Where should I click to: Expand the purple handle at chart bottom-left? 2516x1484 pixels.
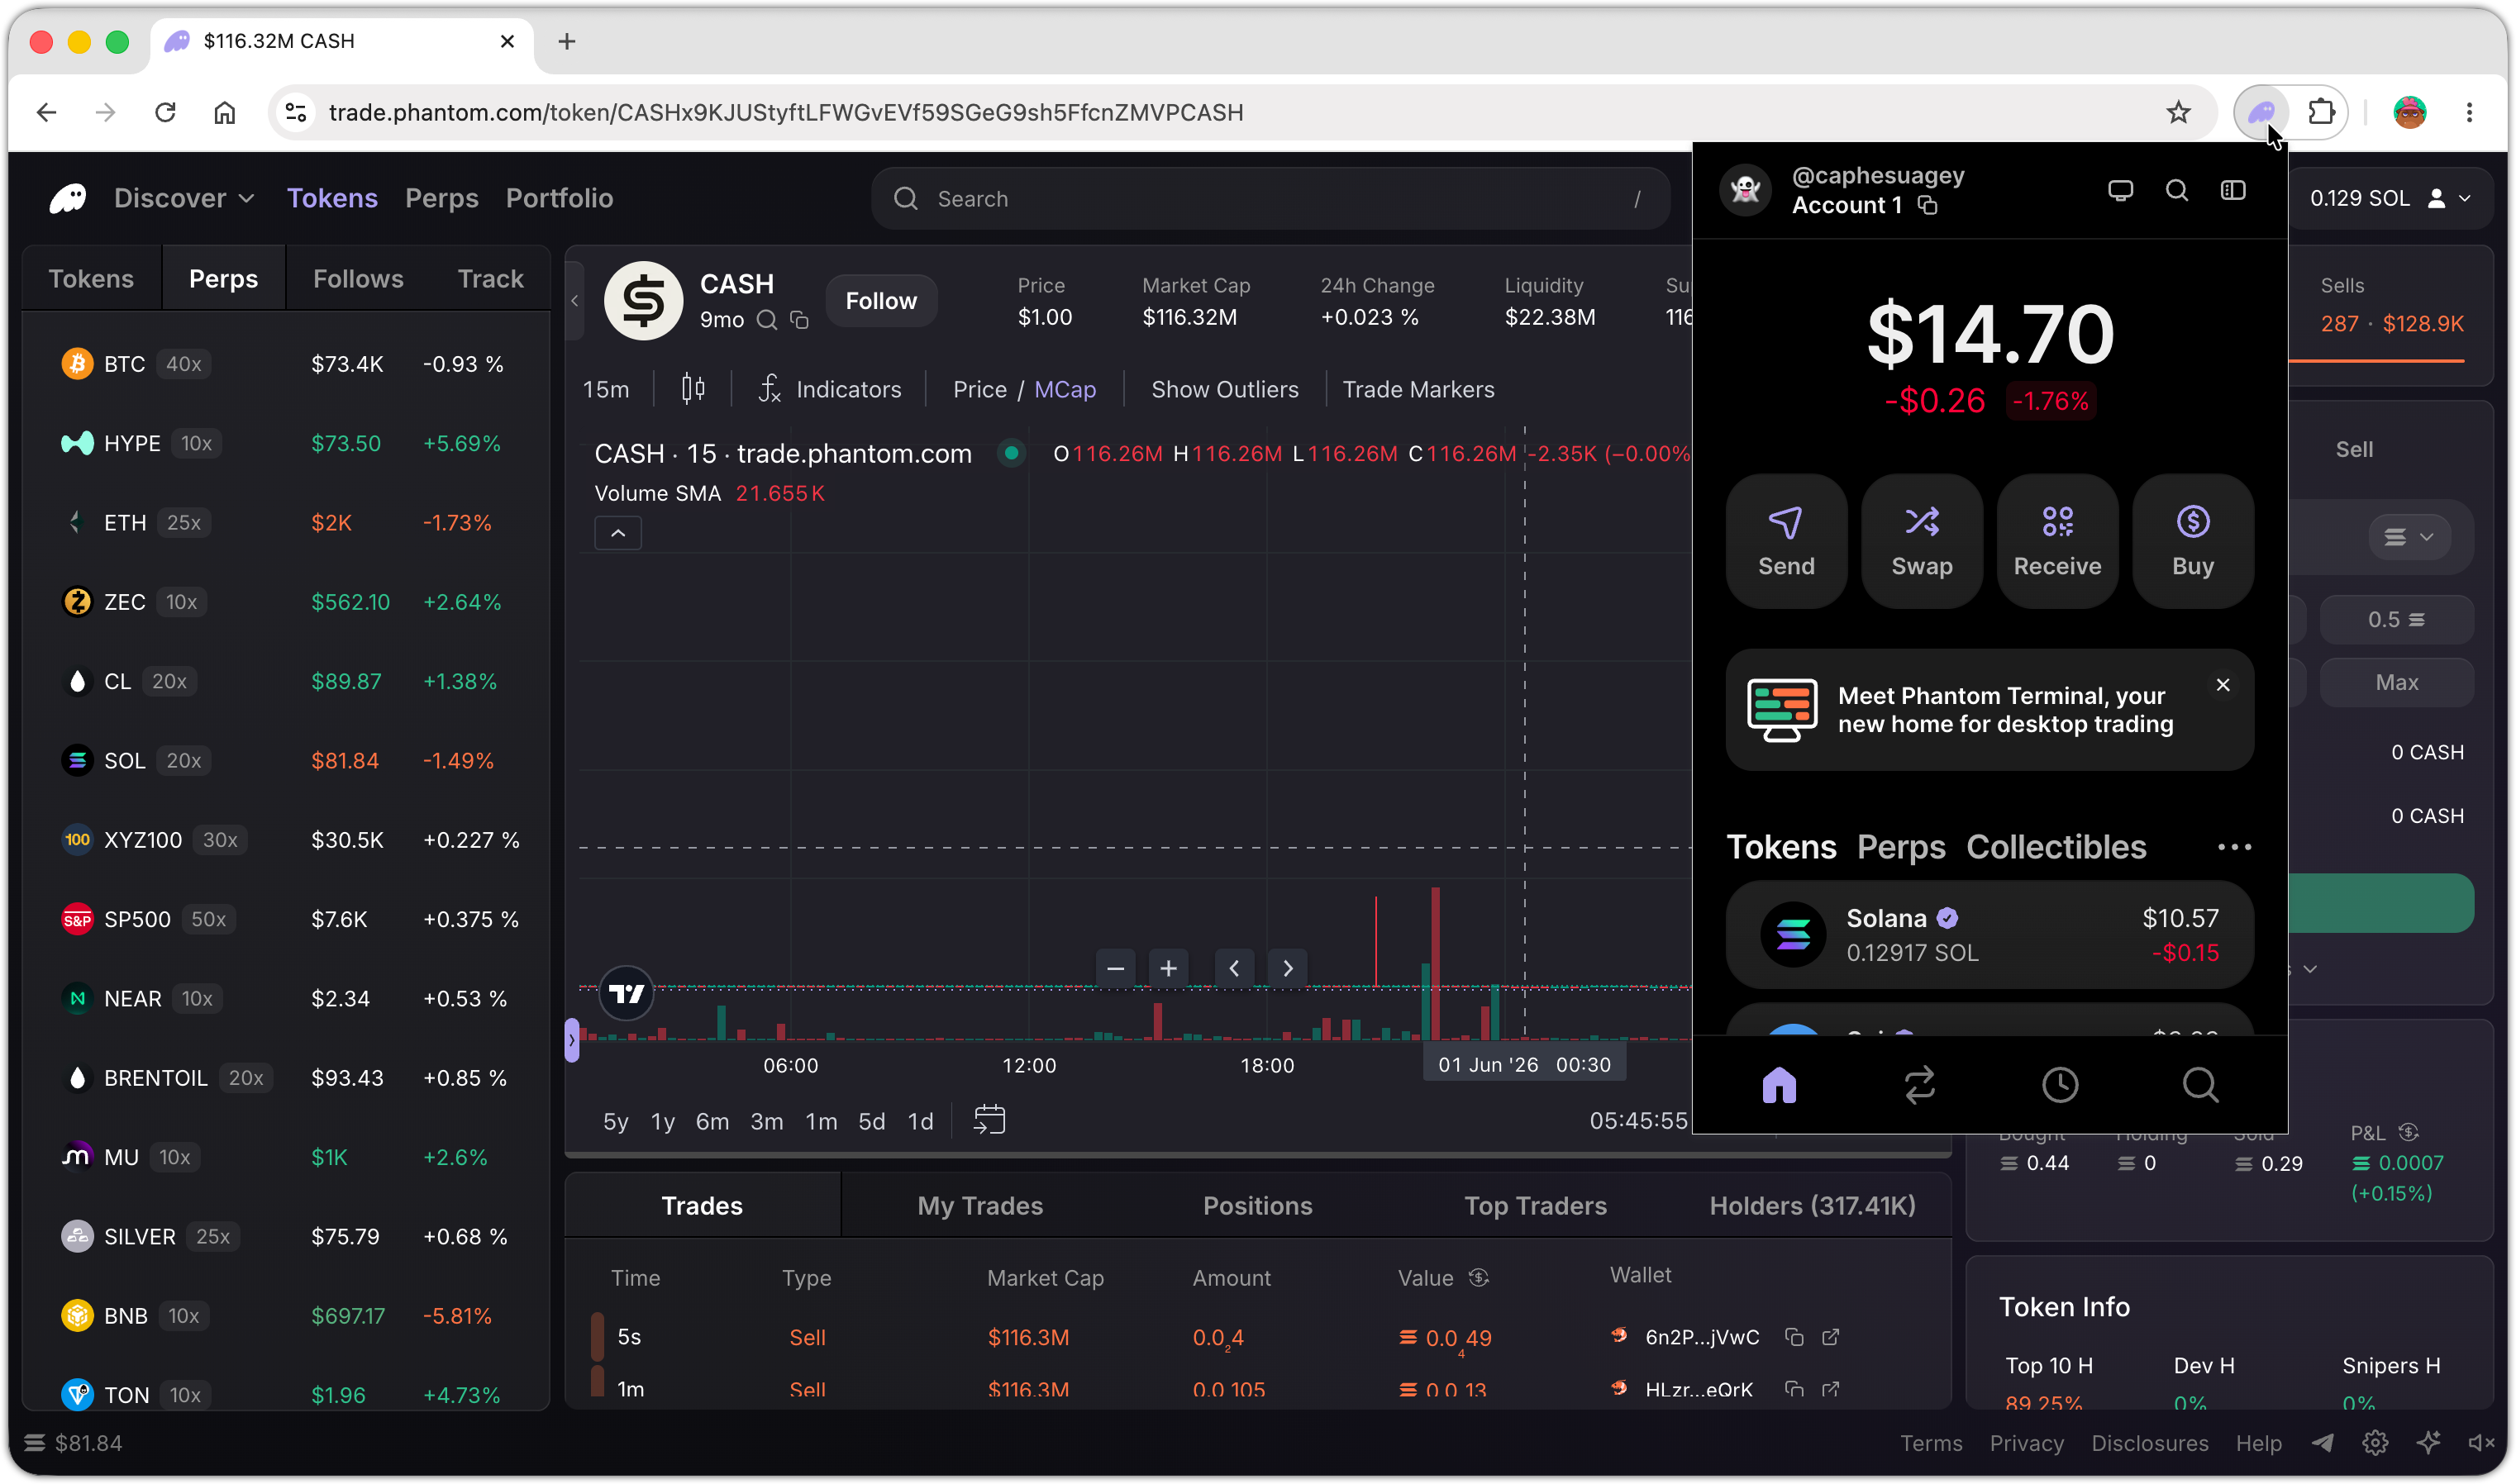pos(572,1040)
